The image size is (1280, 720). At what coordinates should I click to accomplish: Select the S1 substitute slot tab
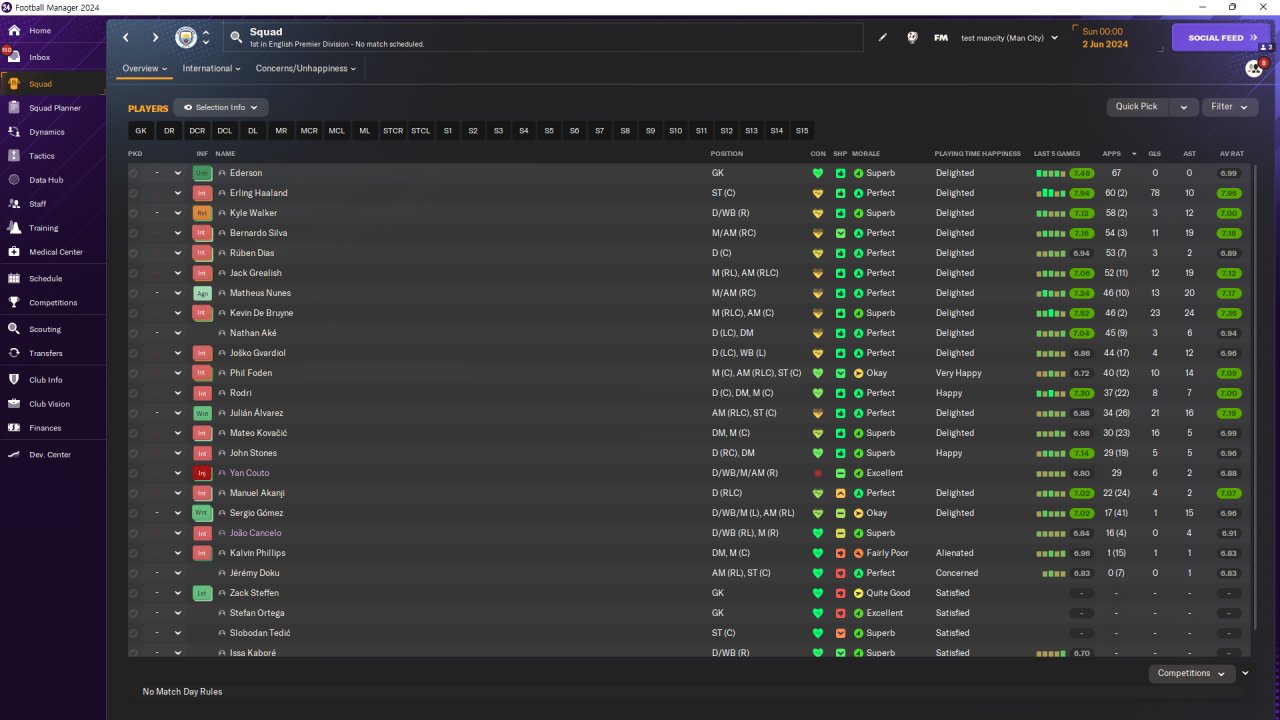coord(447,131)
